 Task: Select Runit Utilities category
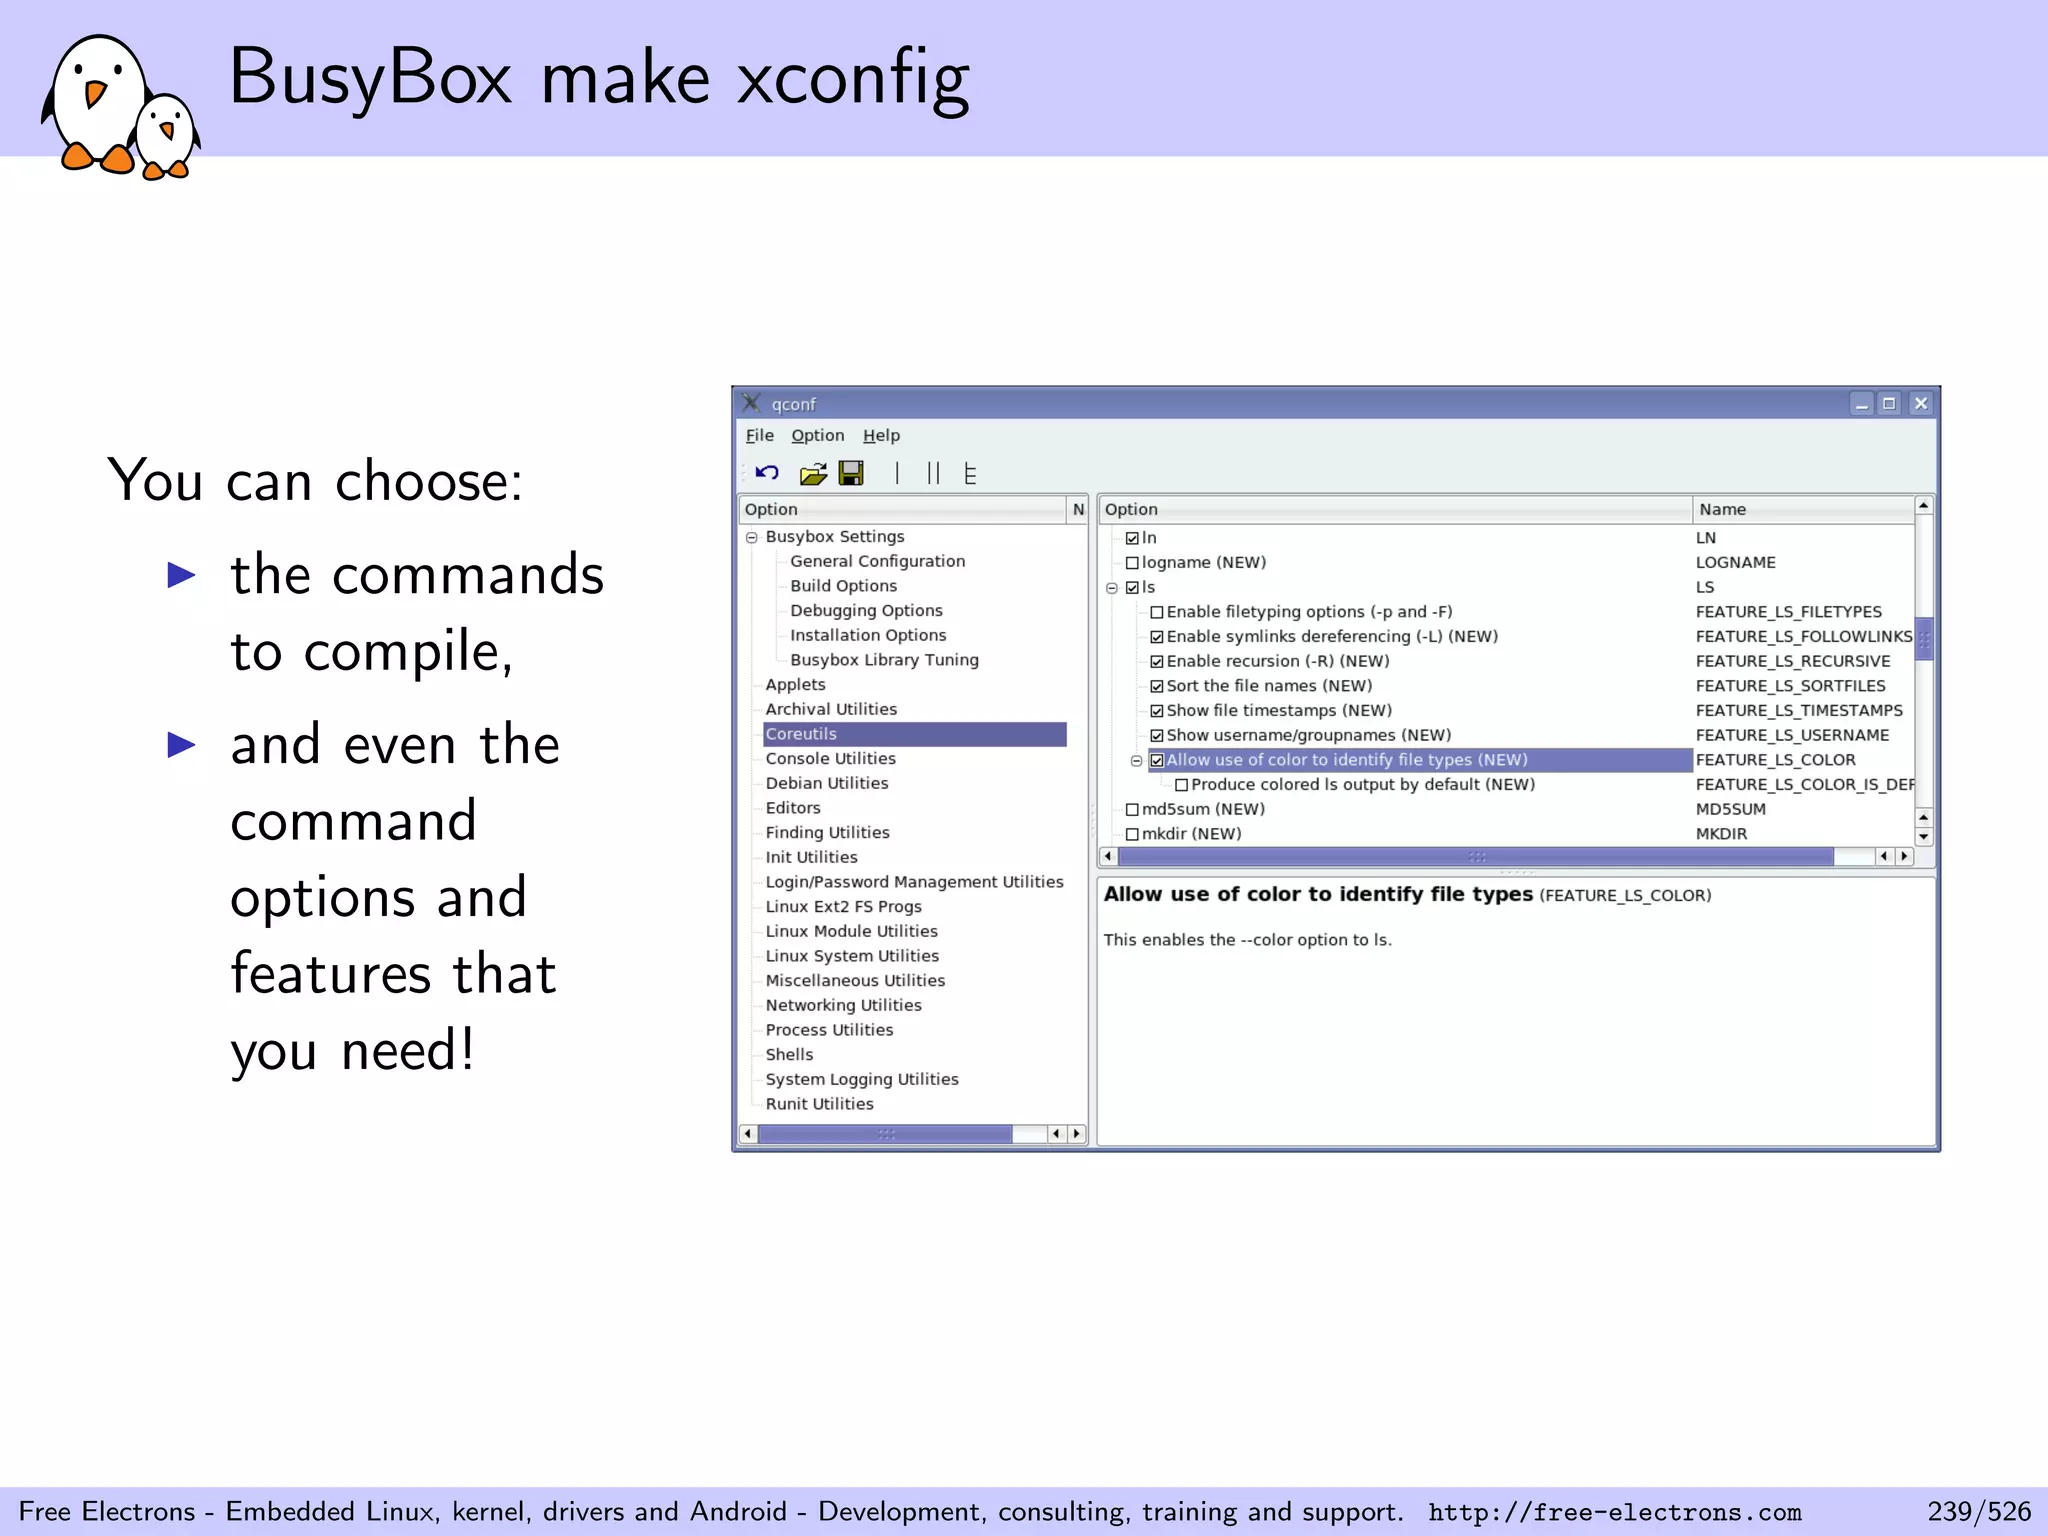point(819,1104)
